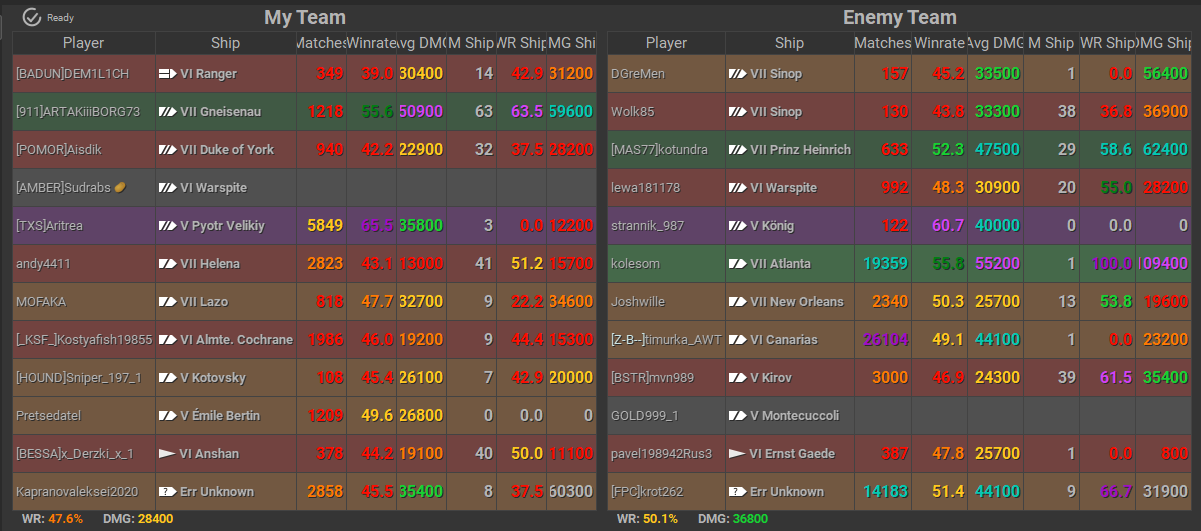Click the battleship icon beside VII Gneisenau

(x=167, y=112)
